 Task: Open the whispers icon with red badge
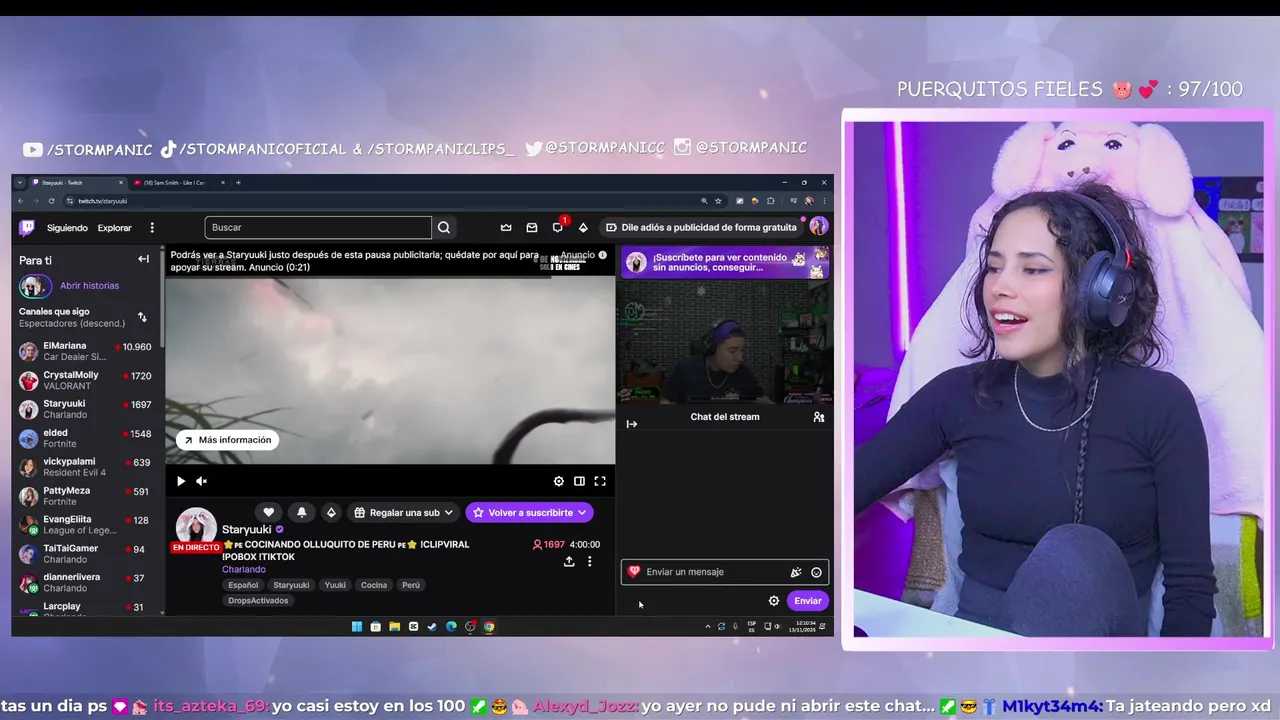(558, 227)
